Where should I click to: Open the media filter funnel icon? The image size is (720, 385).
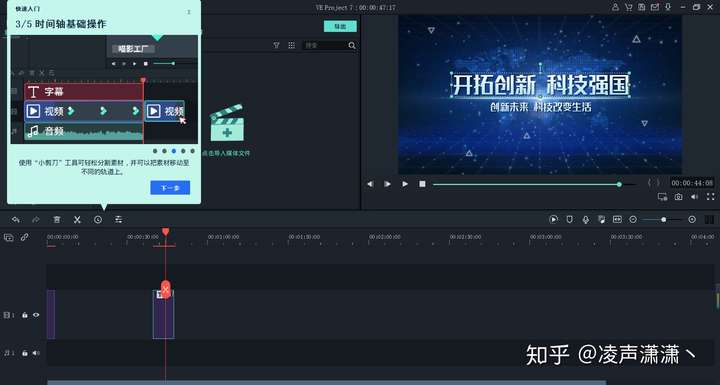click(x=276, y=45)
